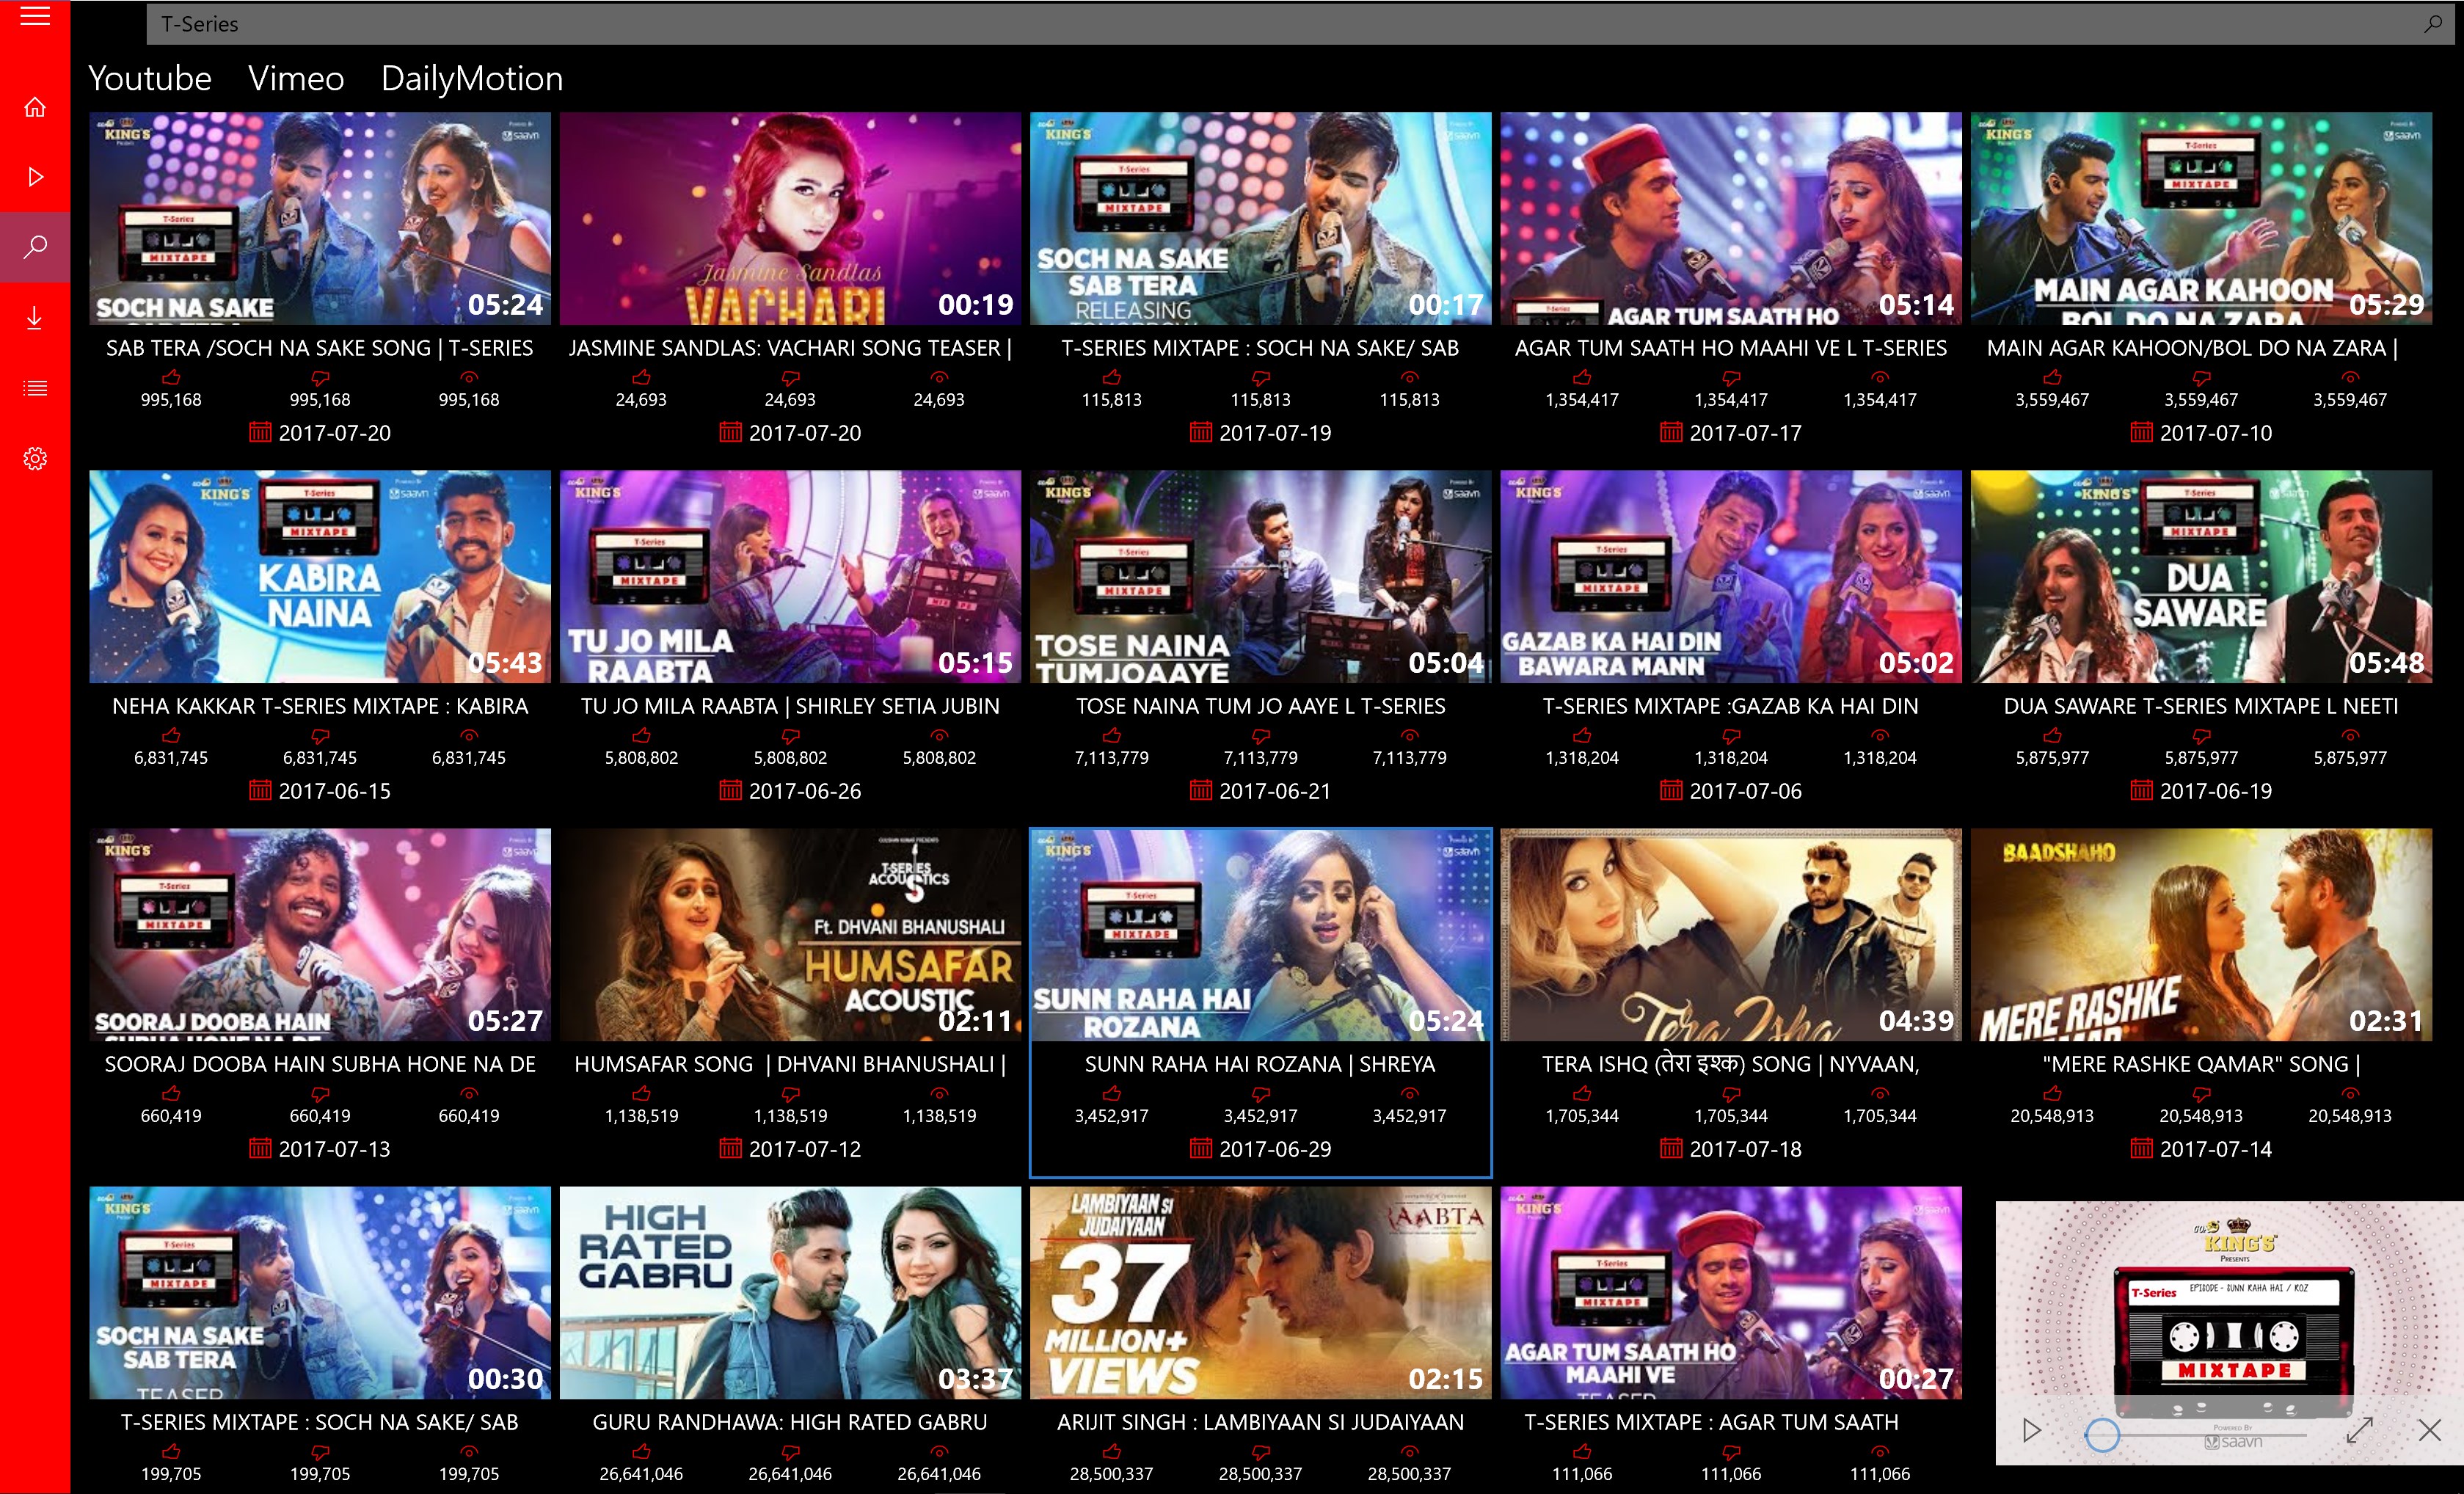Open settings with the sidebar gear icon
Image resolution: width=2464 pixels, height=1494 pixels.
tap(35, 459)
